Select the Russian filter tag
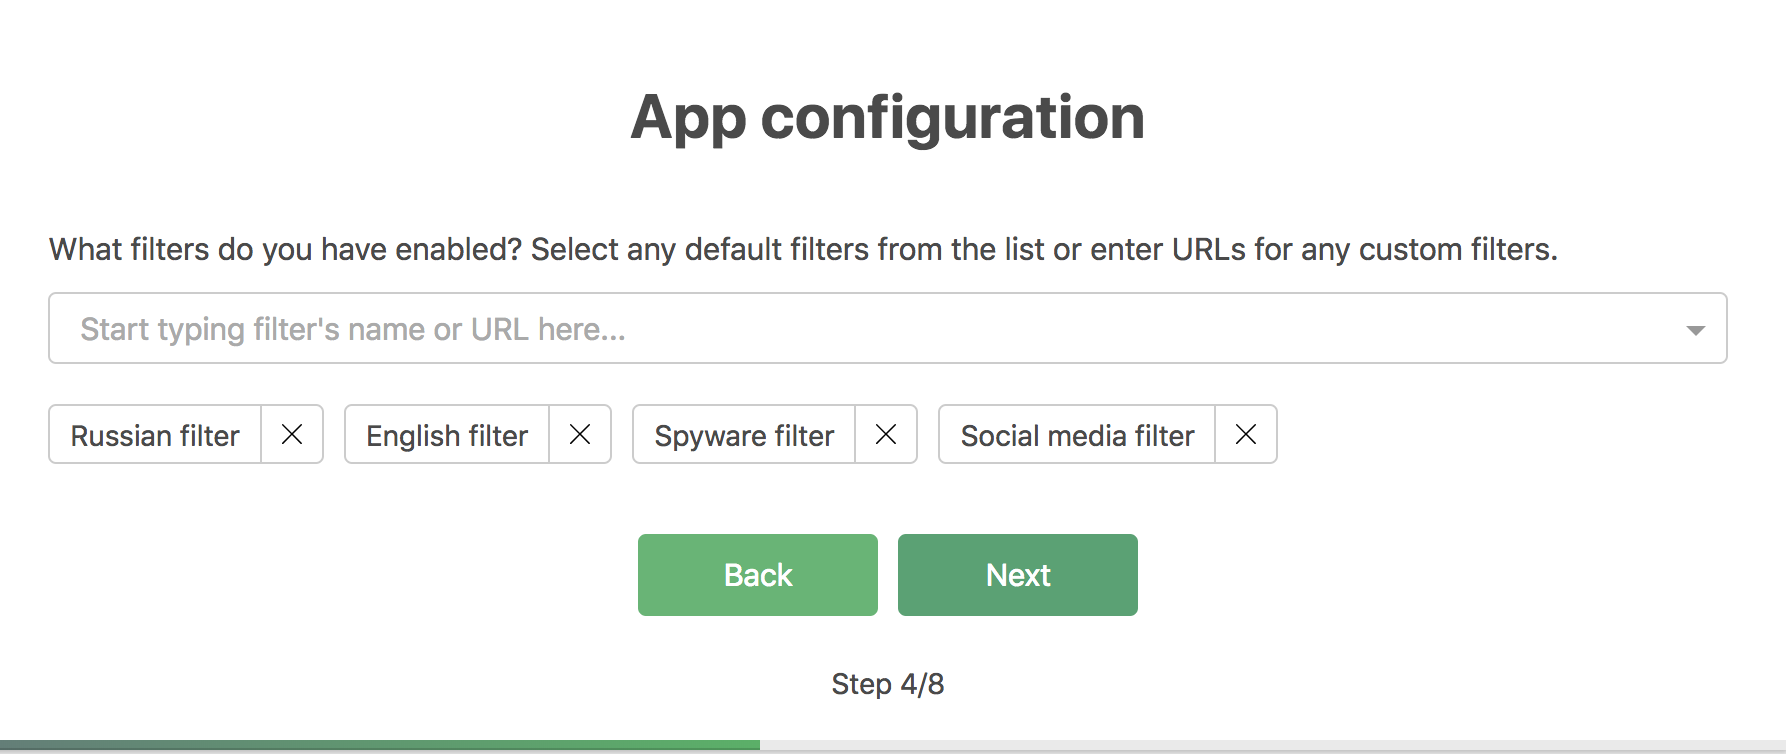1786x754 pixels. [155, 434]
